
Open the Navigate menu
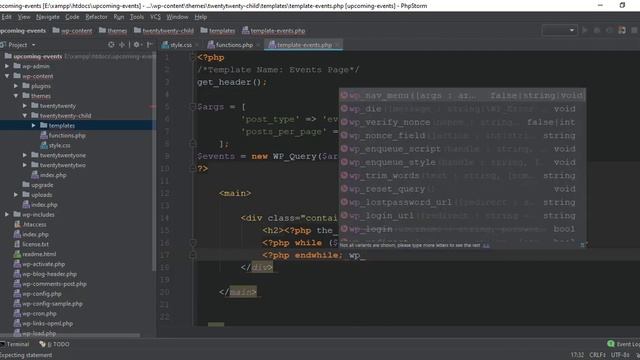point(47,17)
